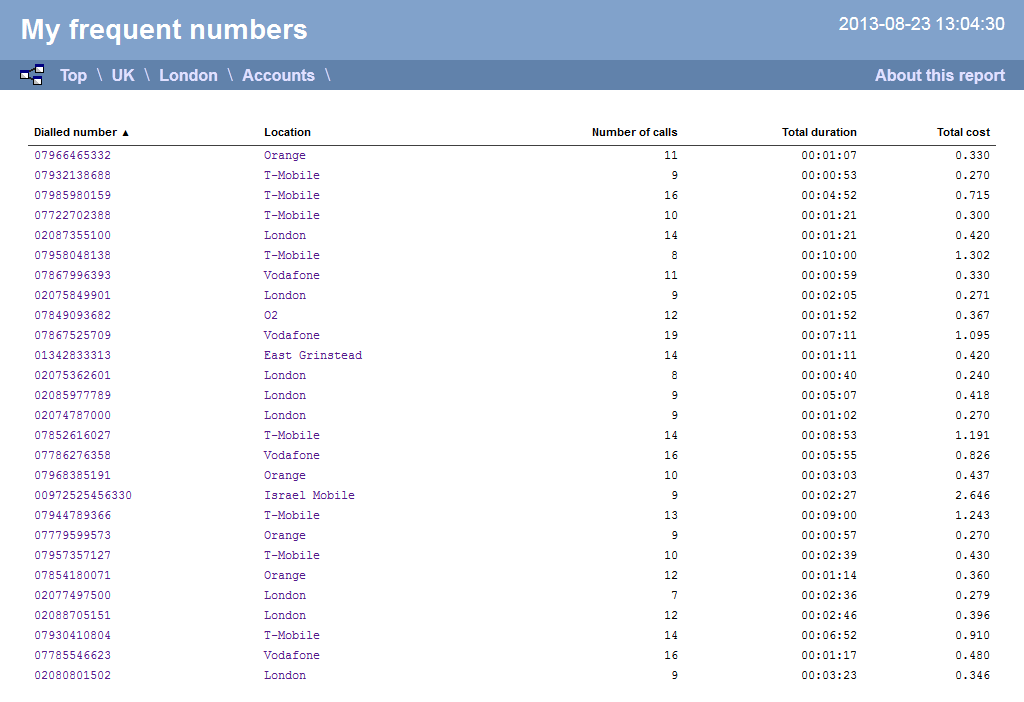Screen dimensions: 1024x702
Task: Sort the report by Location column
Action: 287,132
